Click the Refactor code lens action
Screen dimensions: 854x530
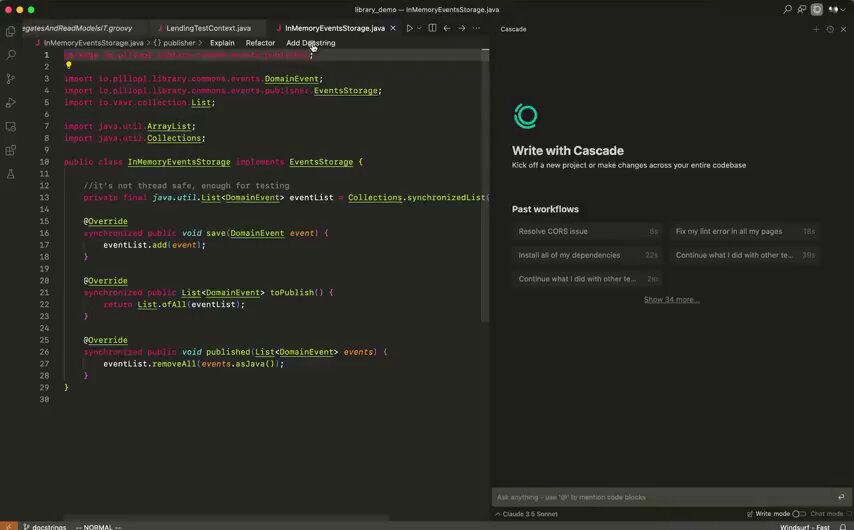(260, 42)
